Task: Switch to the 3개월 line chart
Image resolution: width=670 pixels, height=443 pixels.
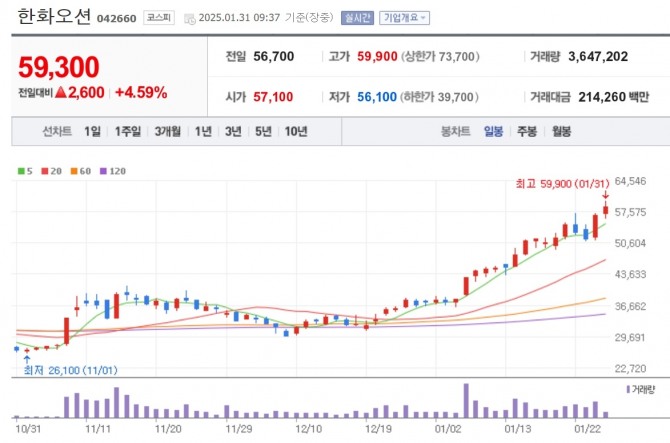Action: click(168, 132)
